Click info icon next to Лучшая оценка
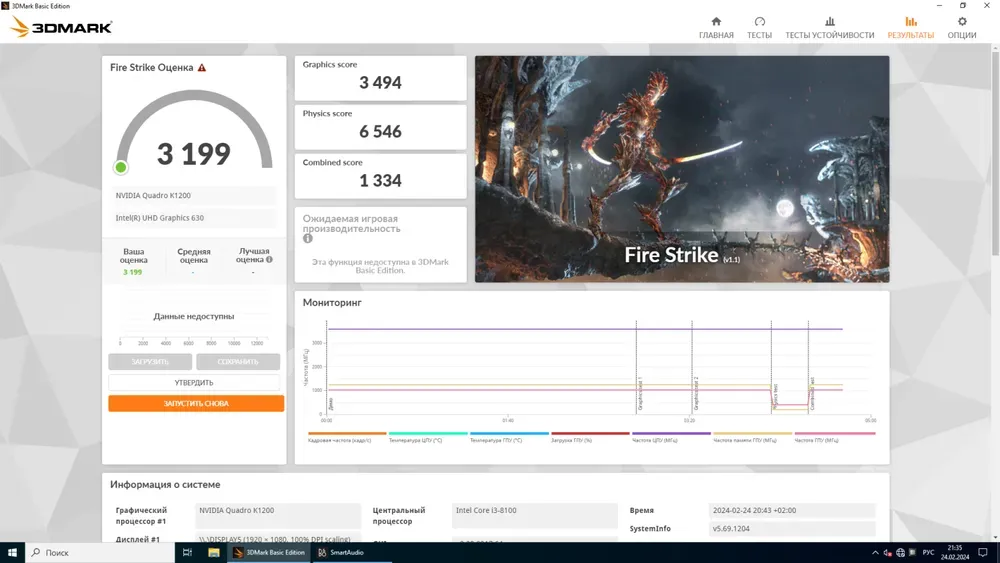This screenshot has height=563, width=1000. pos(269,259)
